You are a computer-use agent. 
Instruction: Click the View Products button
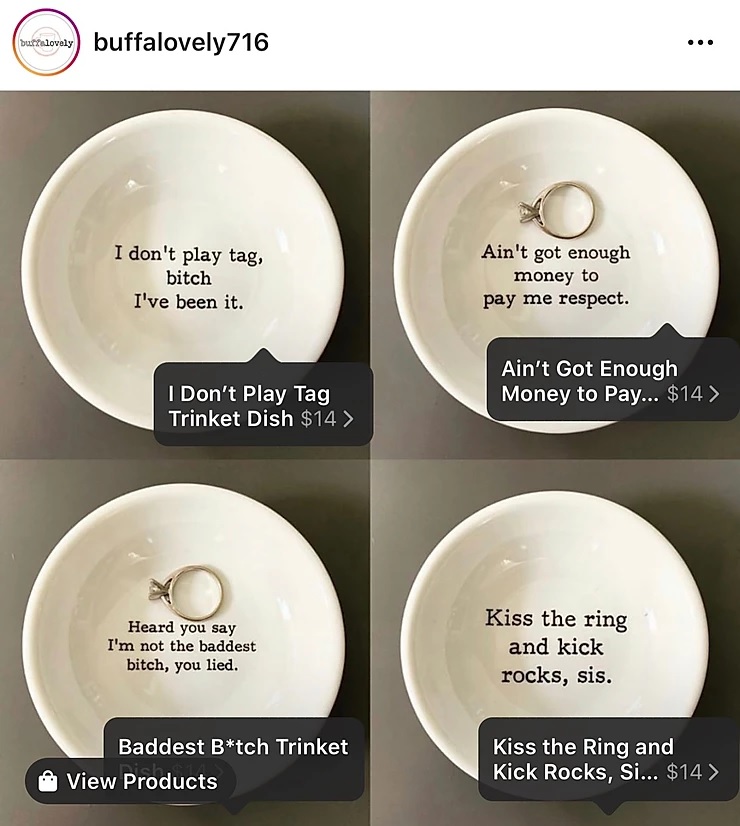(130, 781)
